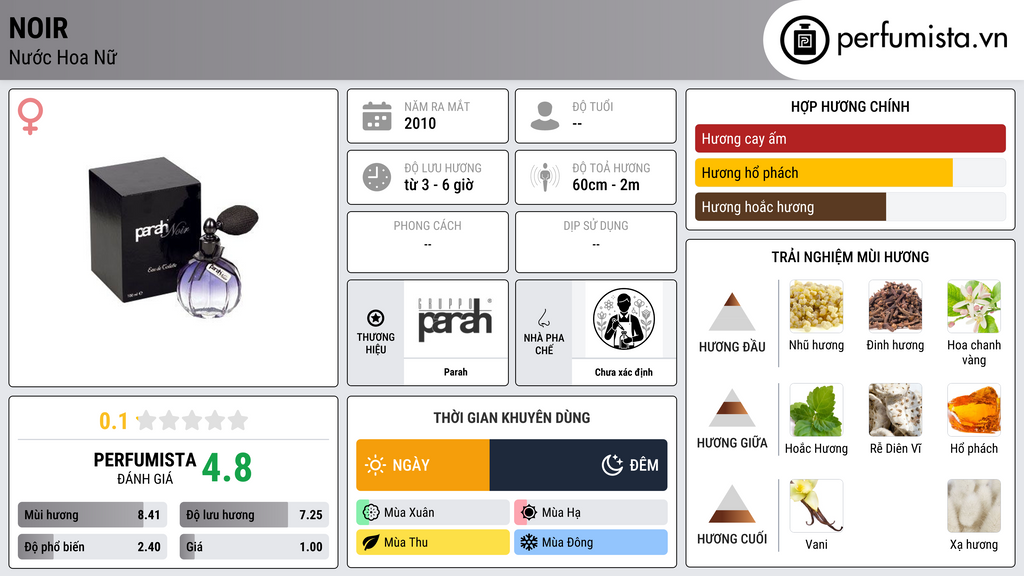Click the Parah brand name label
Image resolution: width=1024 pixels, height=576 pixels.
[455, 372]
